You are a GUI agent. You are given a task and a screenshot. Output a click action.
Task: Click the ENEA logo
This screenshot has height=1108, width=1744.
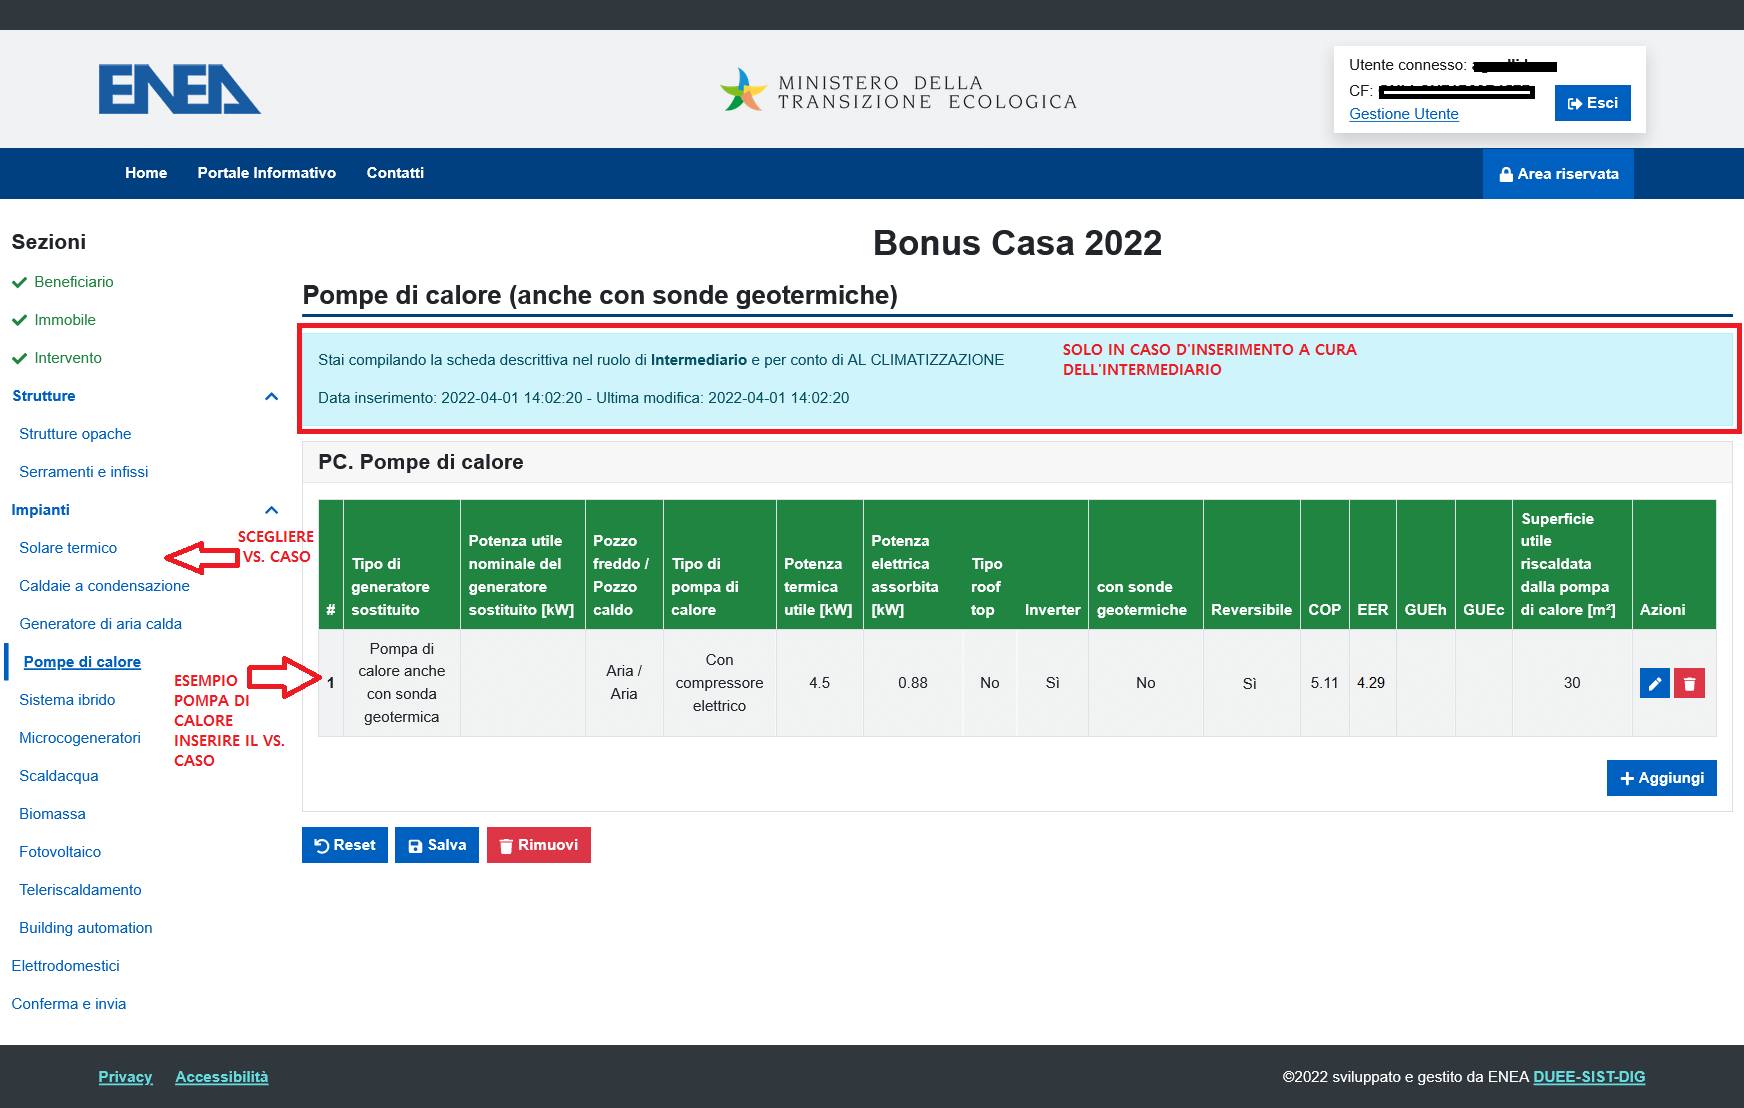[179, 89]
